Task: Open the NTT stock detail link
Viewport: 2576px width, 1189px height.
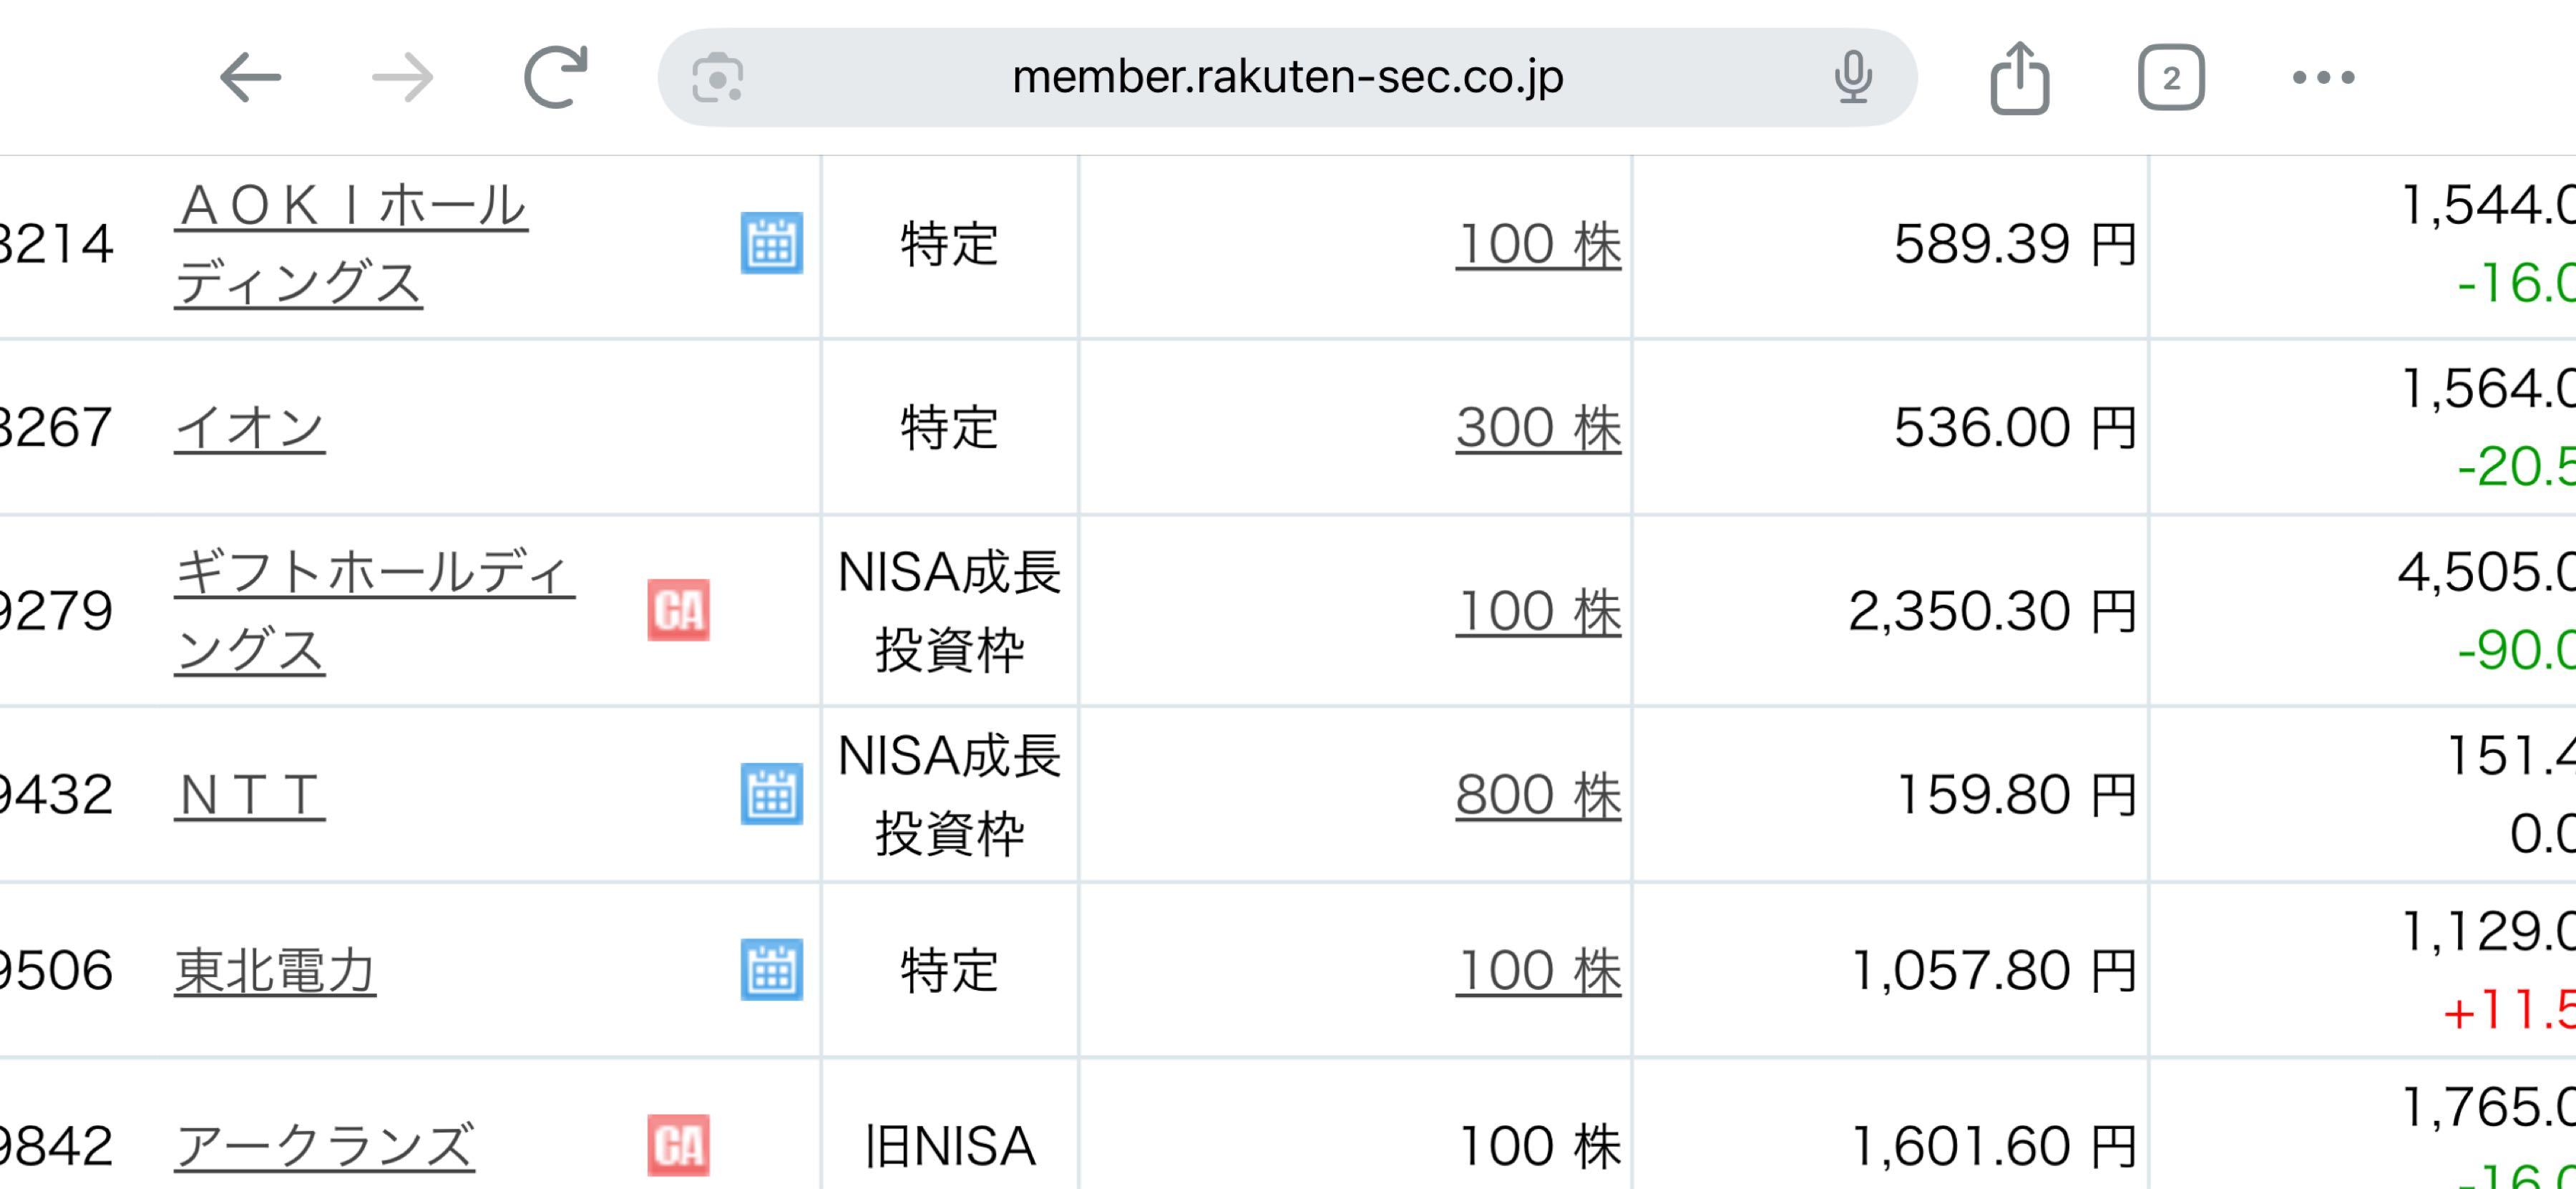Action: (249, 796)
